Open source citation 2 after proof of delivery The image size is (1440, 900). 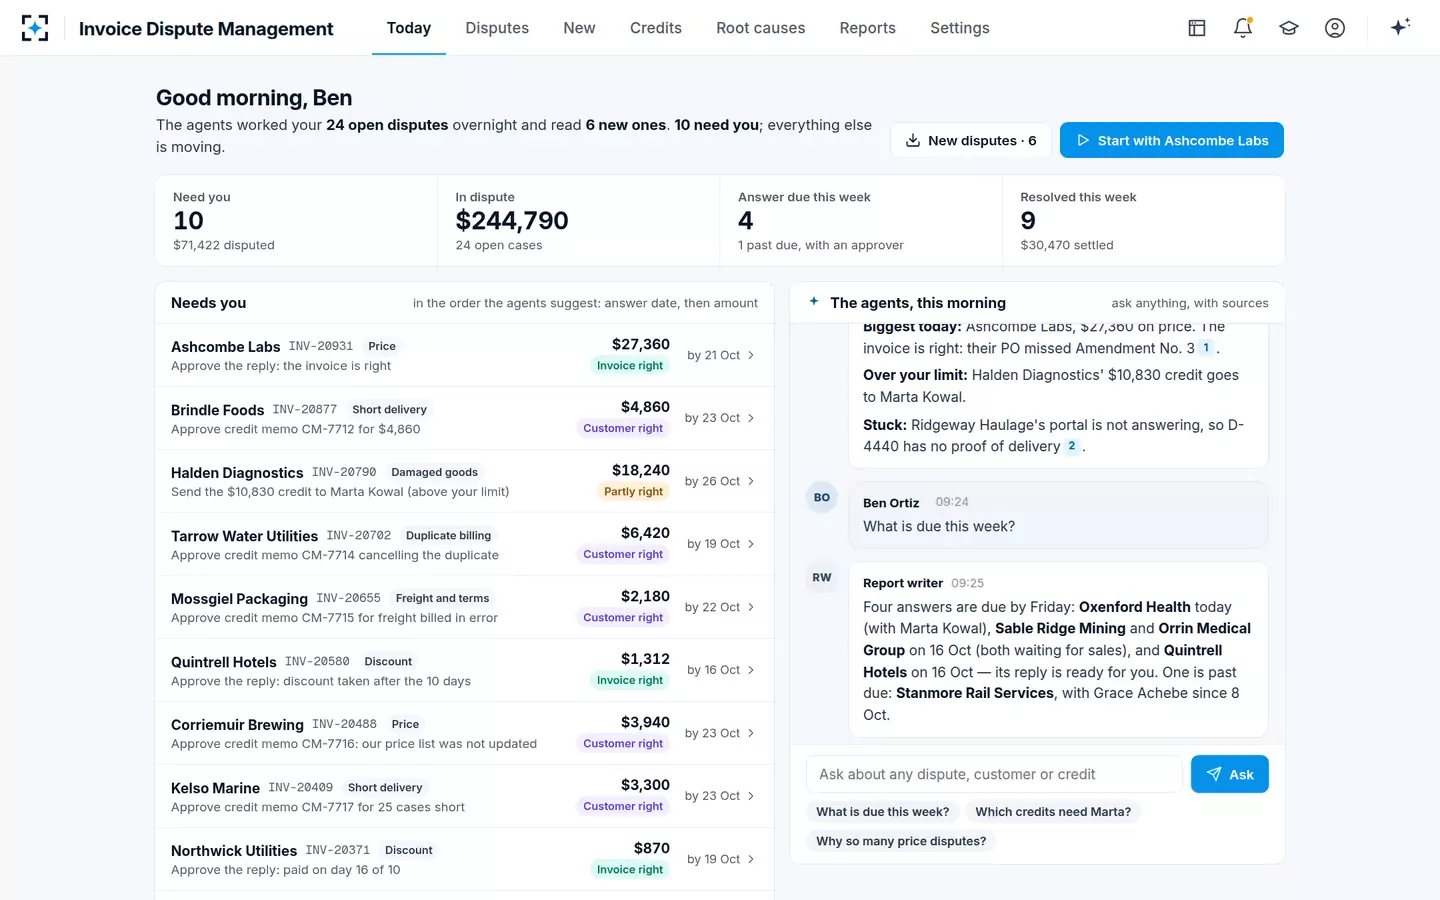coord(1072,446)
